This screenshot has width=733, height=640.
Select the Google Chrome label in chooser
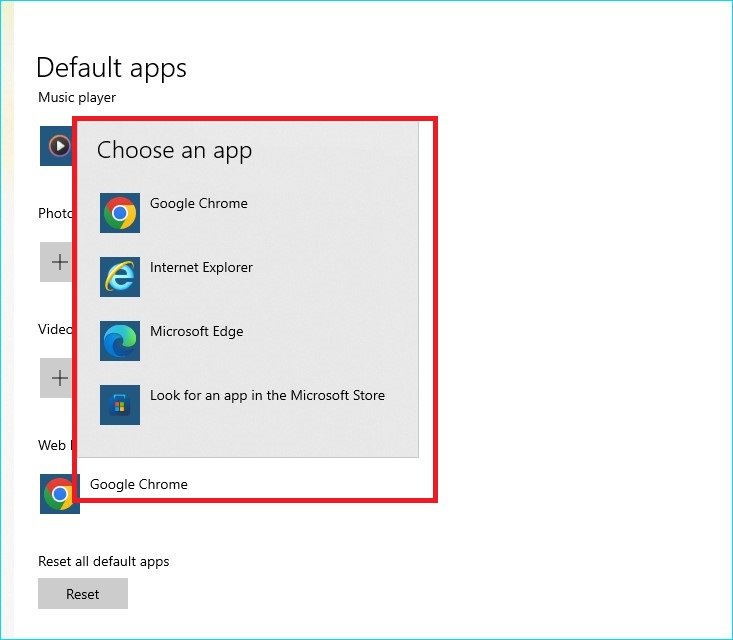point(199,203)
